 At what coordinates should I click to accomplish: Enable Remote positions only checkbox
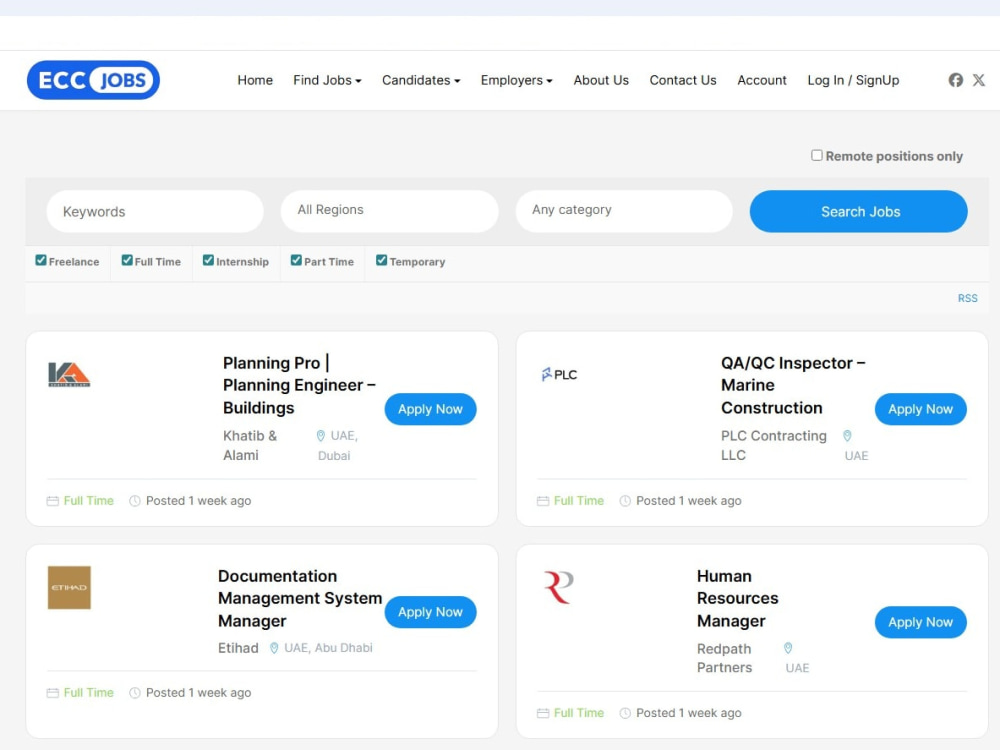pyautogui.click(x=816, y=156)
